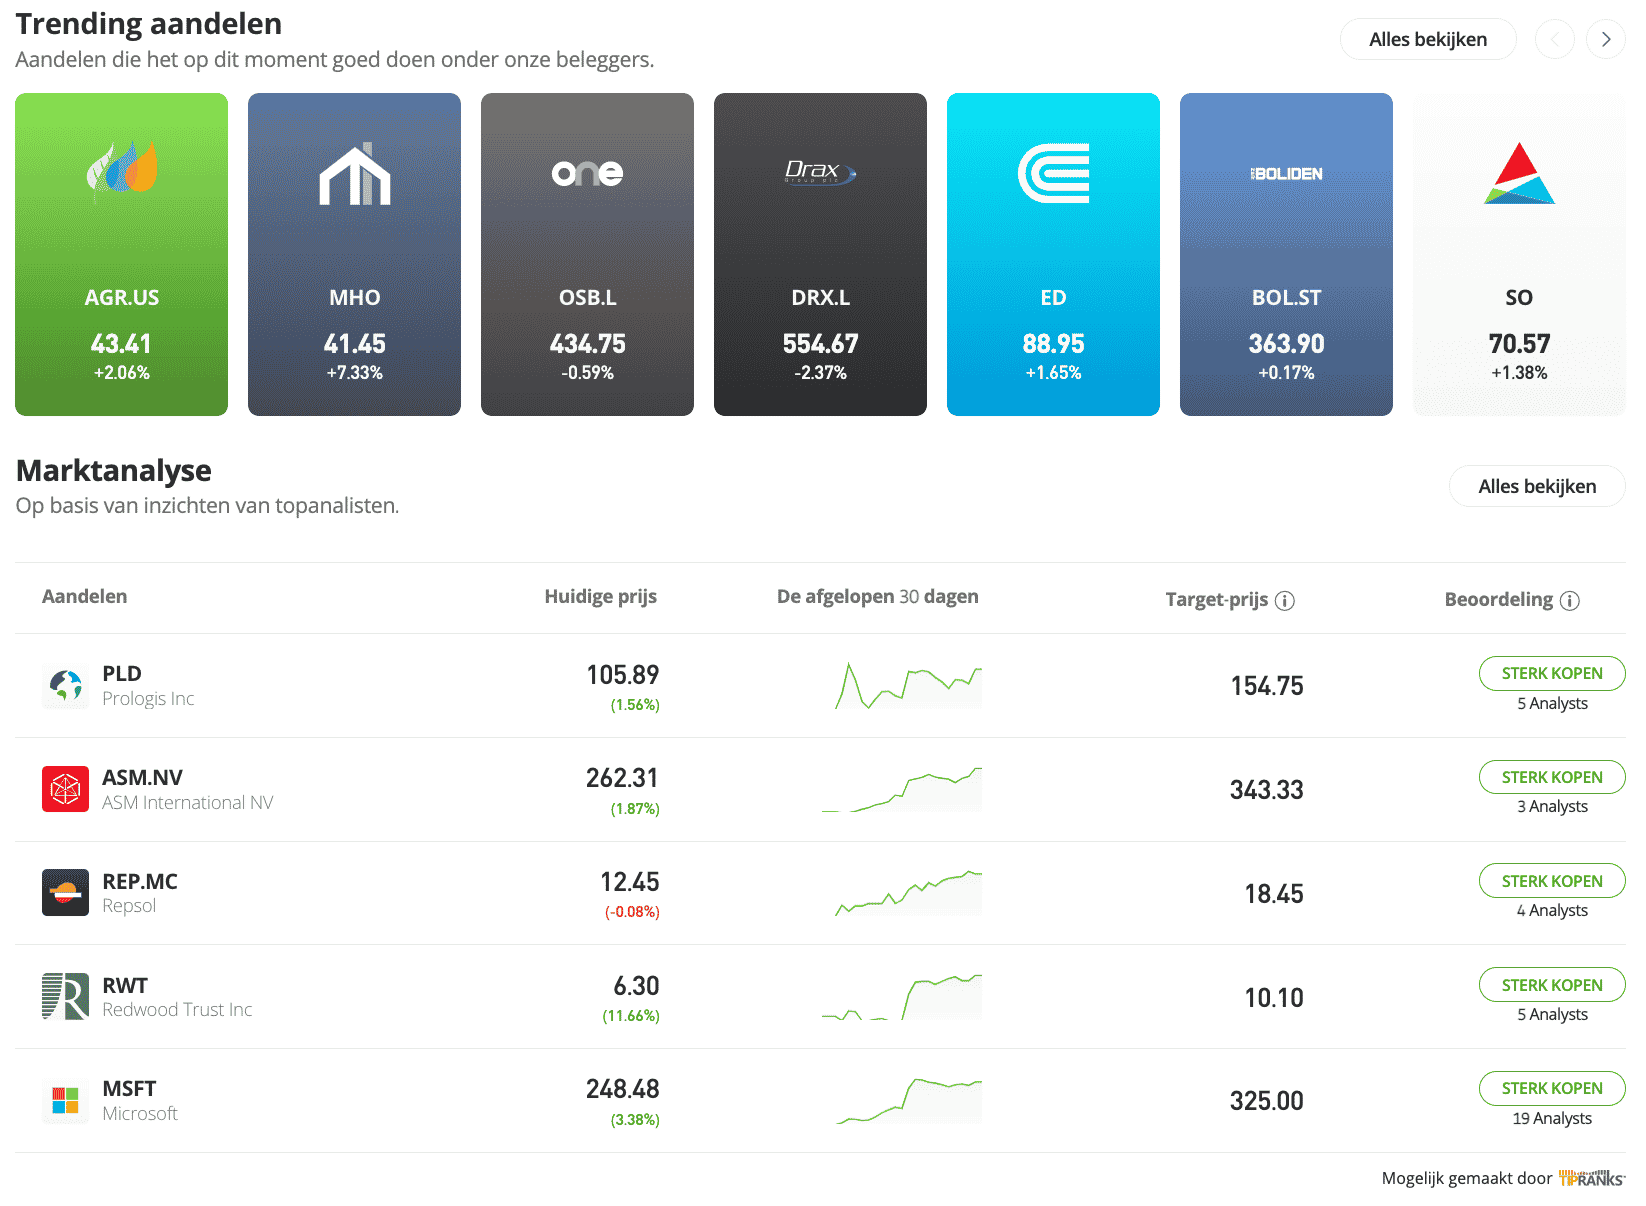The height and width of the screenshot is (1206, 1646).
Task: Click the 'Mogelijk gemaakt door' footer text
Action: point(1467,1178)
